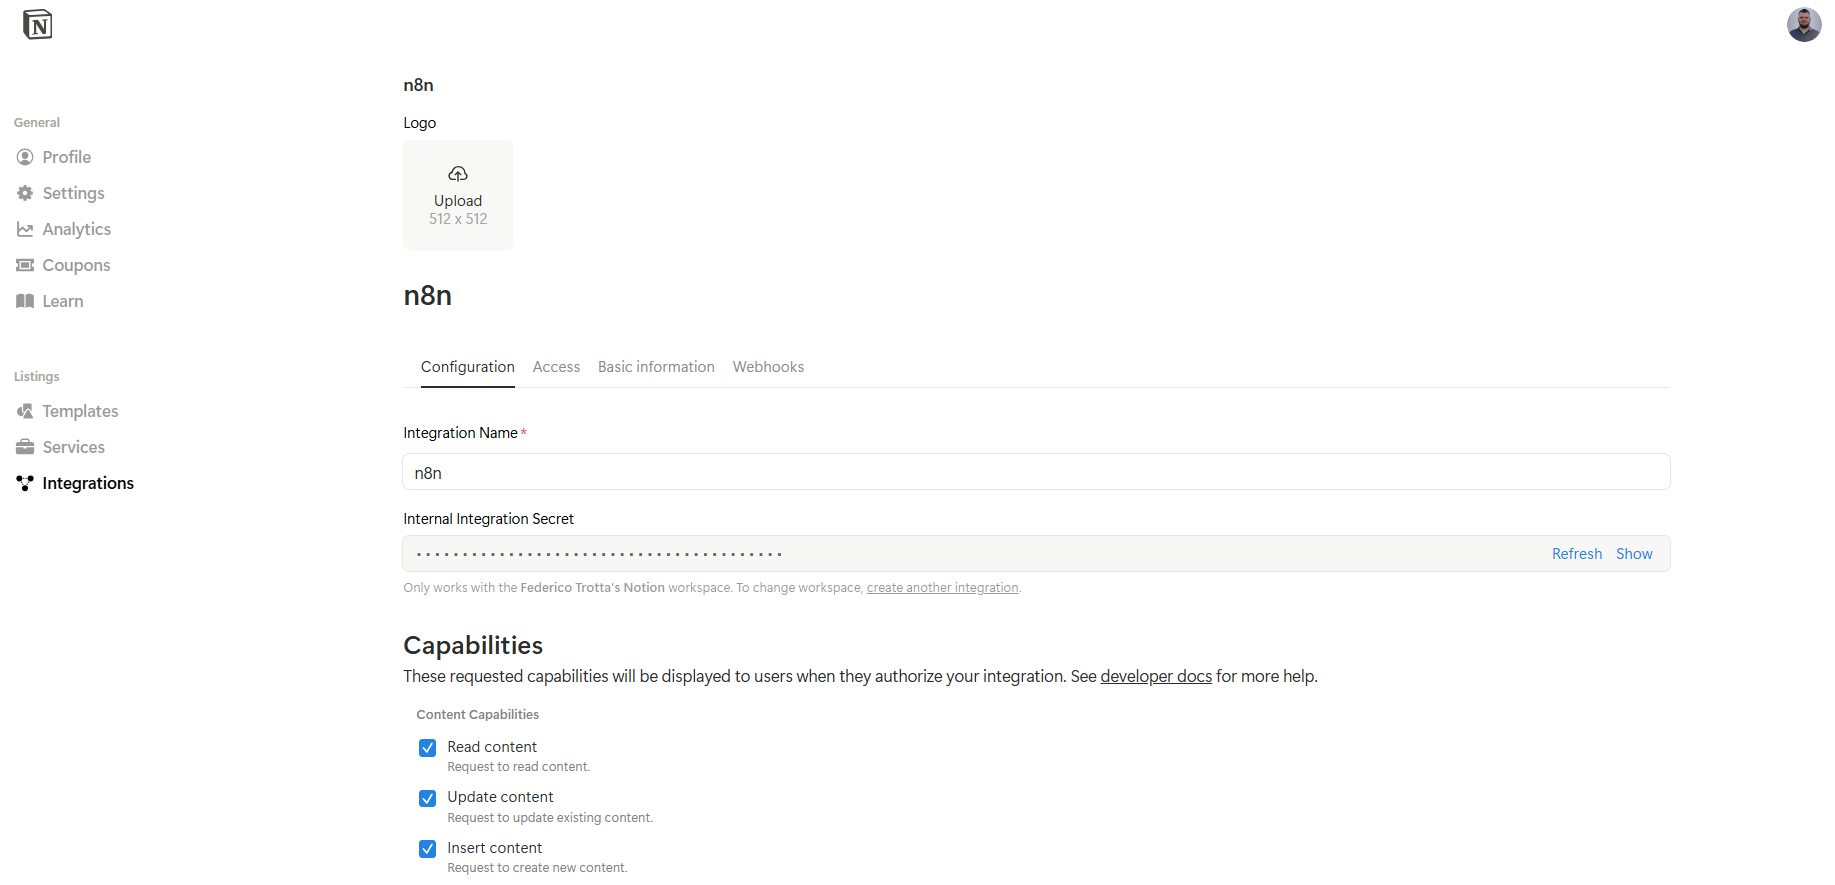
Task: Open Settings in the sidebar
Action: 73,193
